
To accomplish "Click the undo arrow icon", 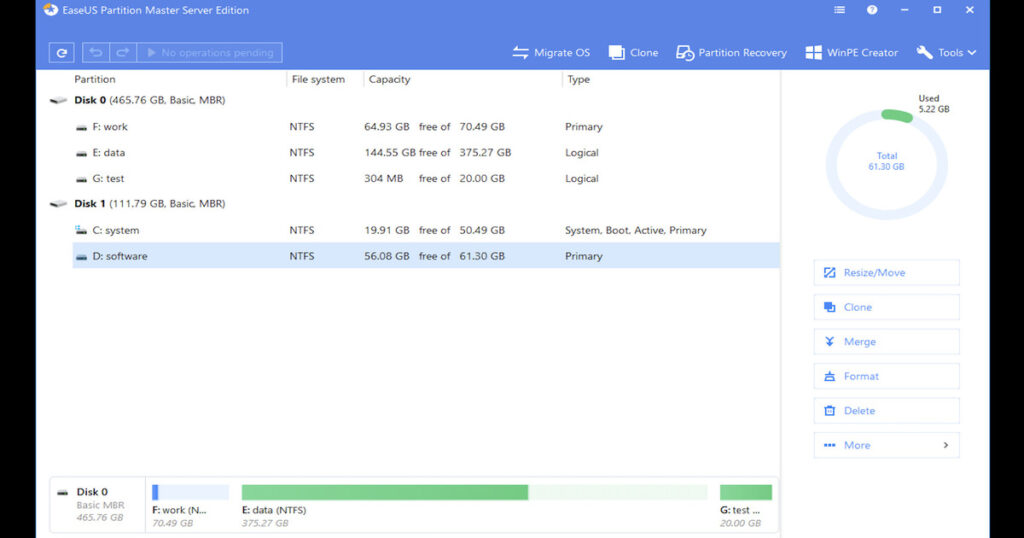I will (96, 53).
